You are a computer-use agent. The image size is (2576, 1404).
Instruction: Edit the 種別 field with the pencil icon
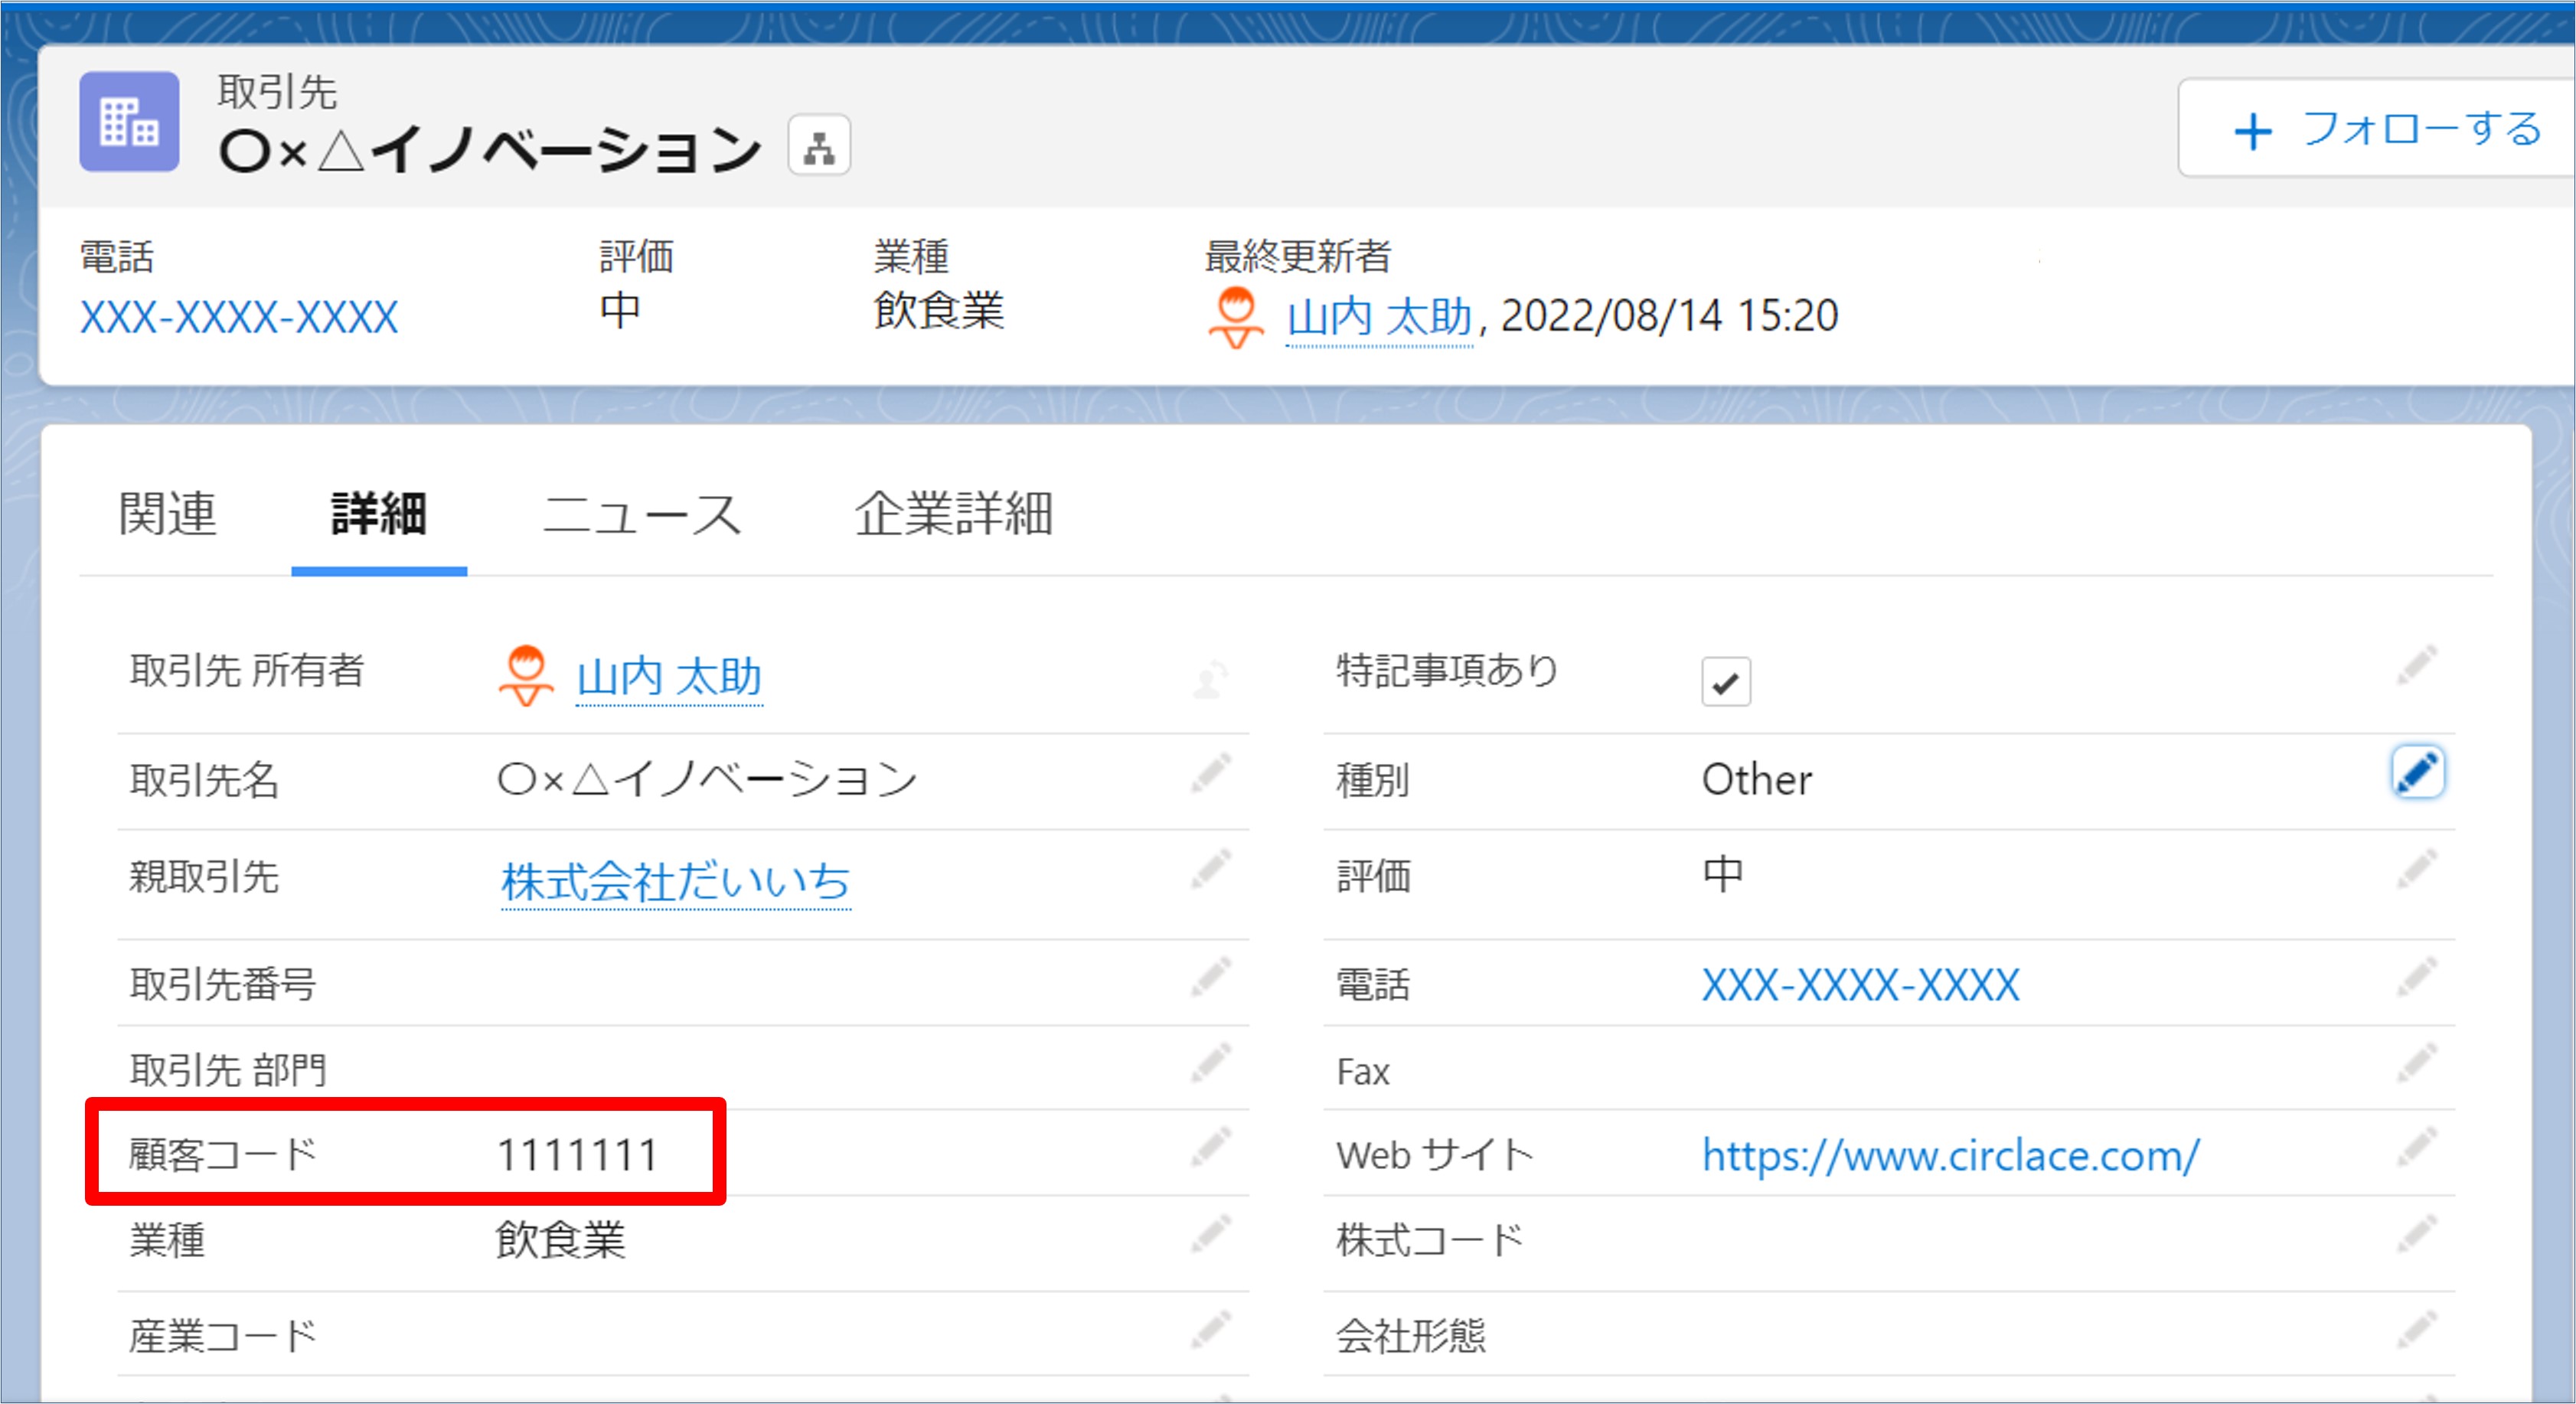[2420, 772]
